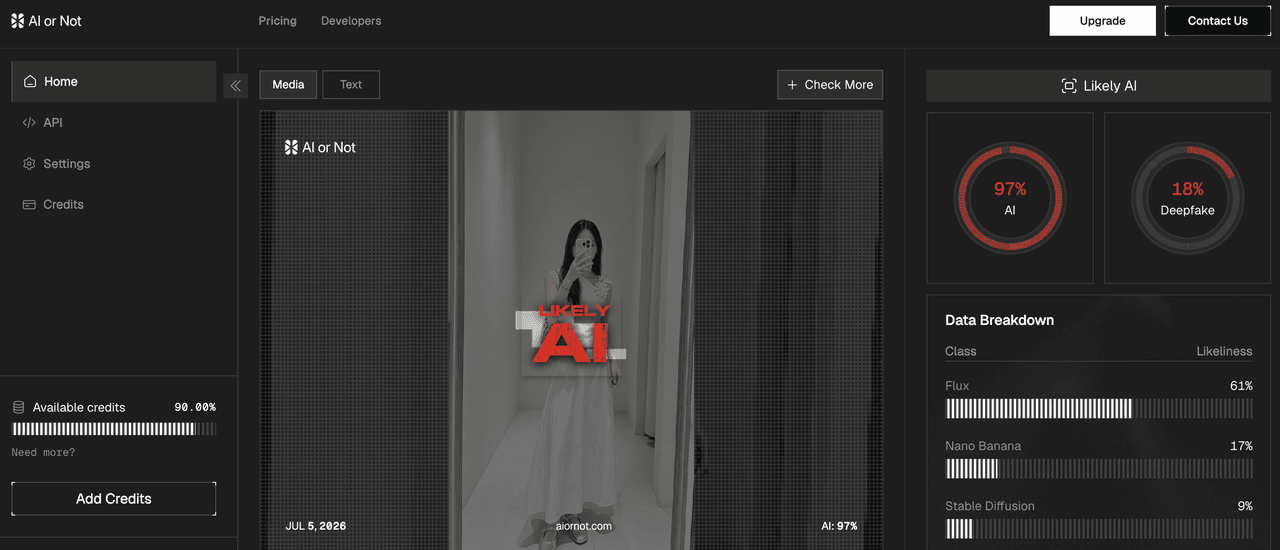1280x550 pixels.
Task: Click the 18% Deepfake circular gauge
Action: [1188, 198]
